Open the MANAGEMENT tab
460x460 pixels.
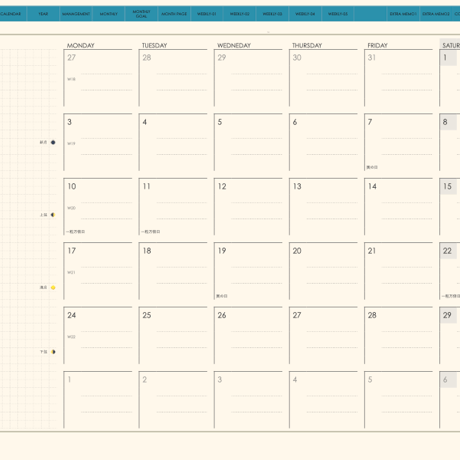pos(76,14)
